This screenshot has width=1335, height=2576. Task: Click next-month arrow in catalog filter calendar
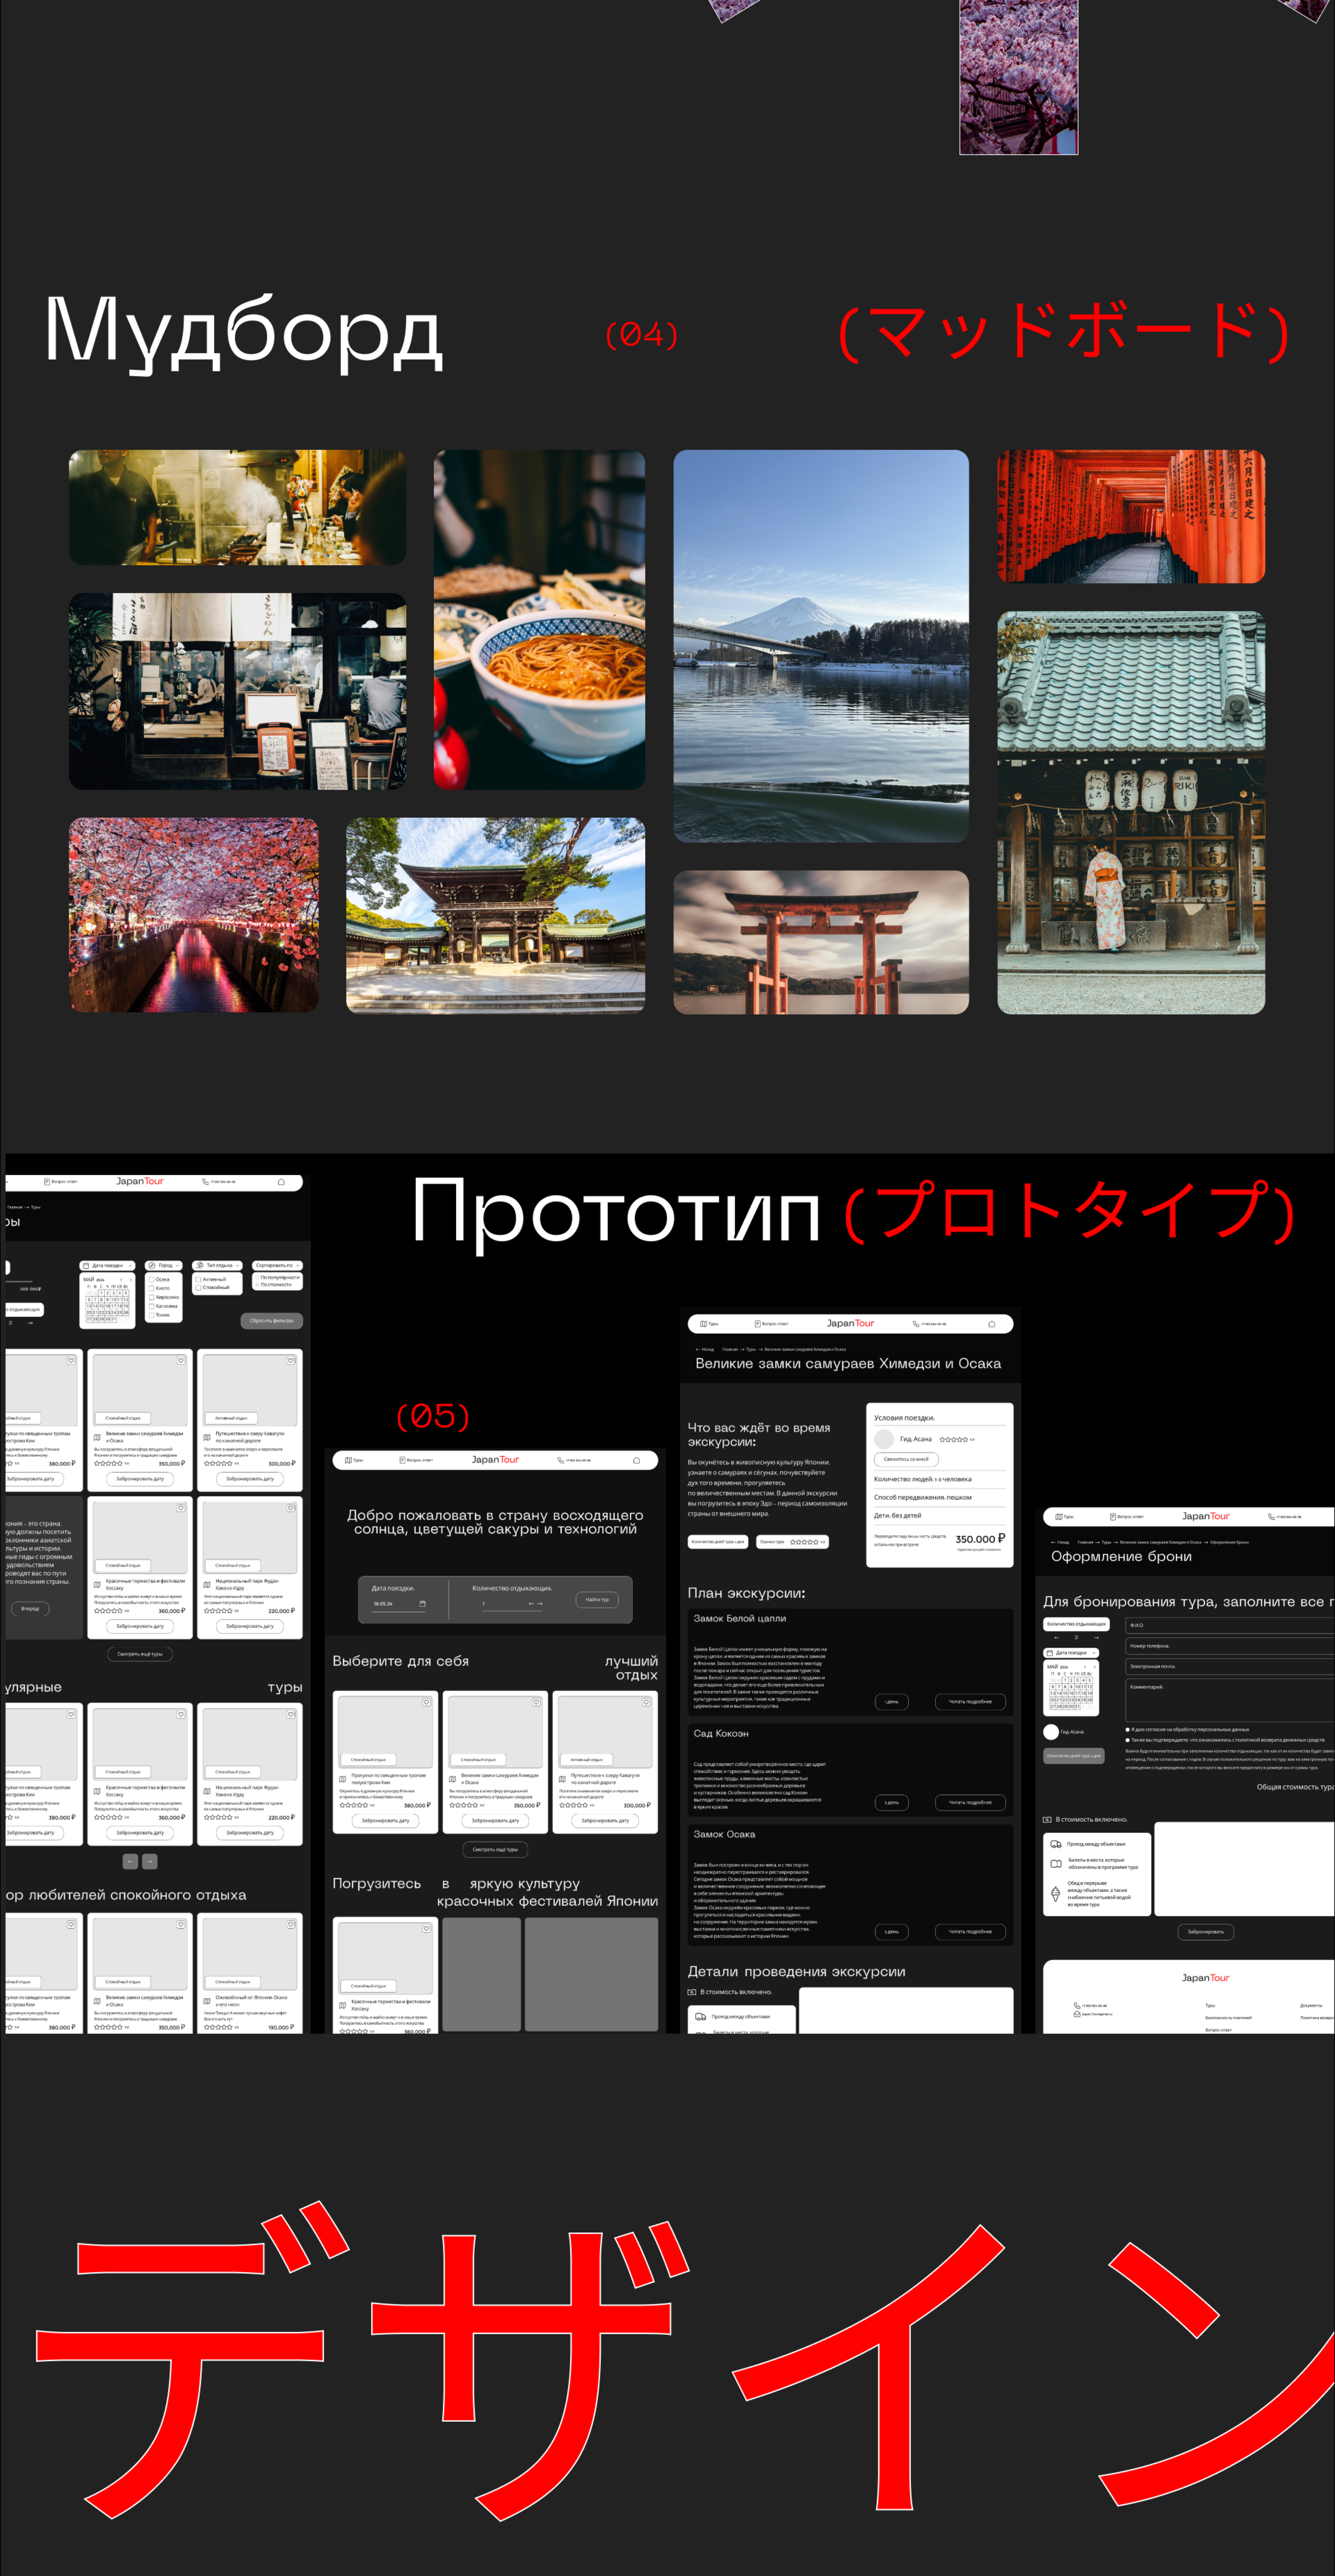pyautogui.click(x=130, y=1279)
